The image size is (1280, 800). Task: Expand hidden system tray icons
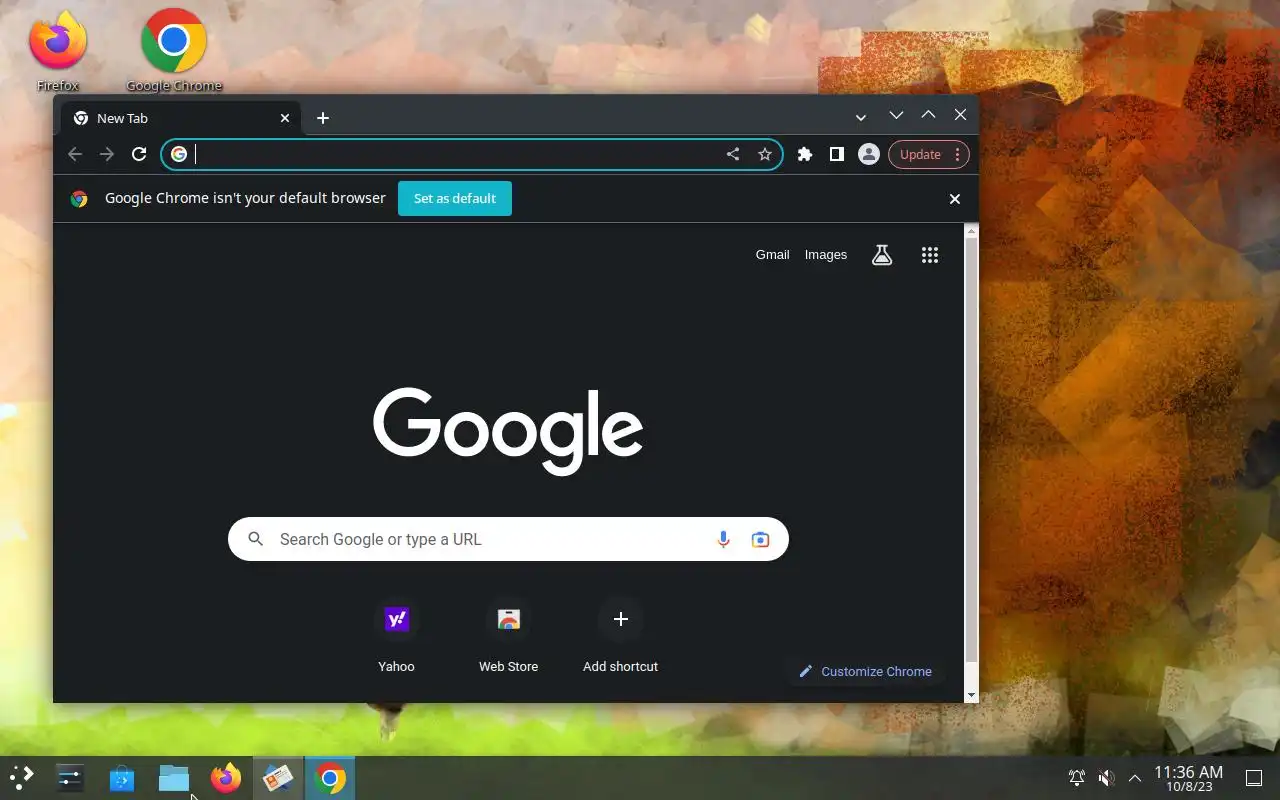pyautogui.click(x=1135, y=778)
